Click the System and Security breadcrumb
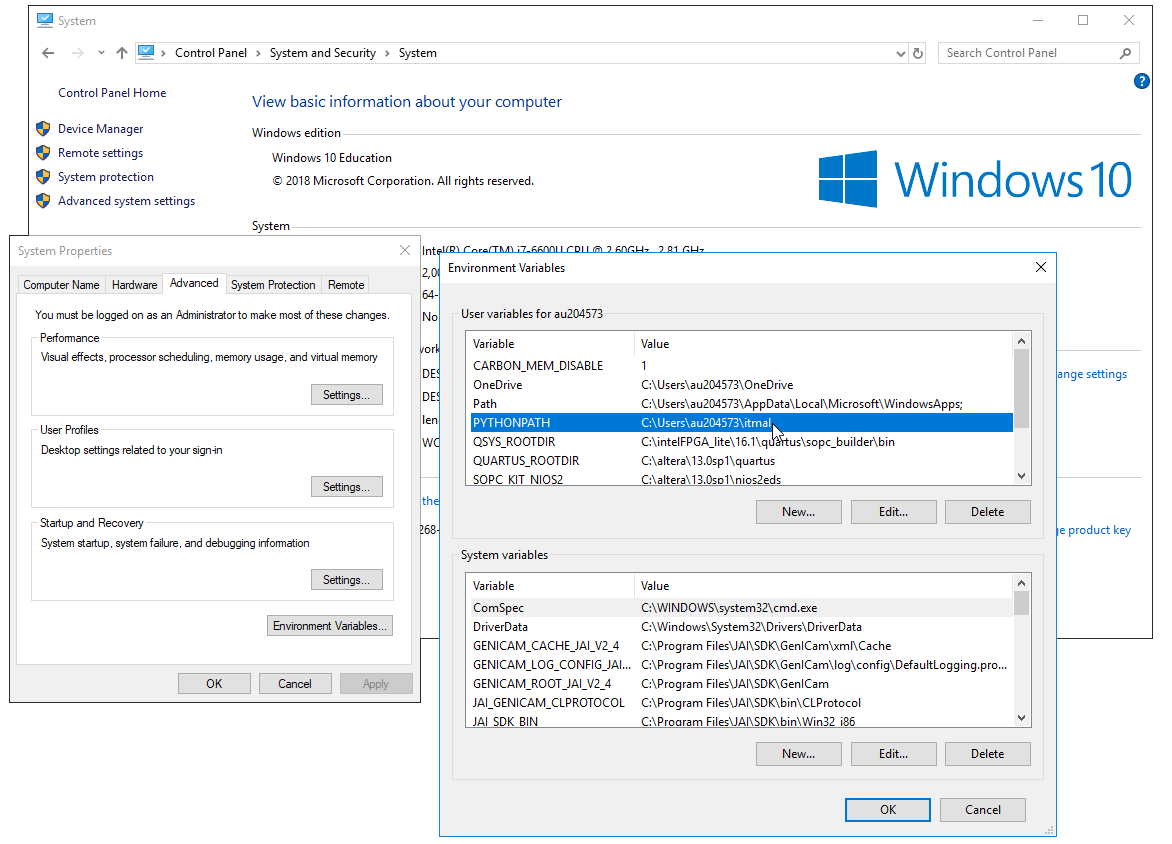 (323, 53)
